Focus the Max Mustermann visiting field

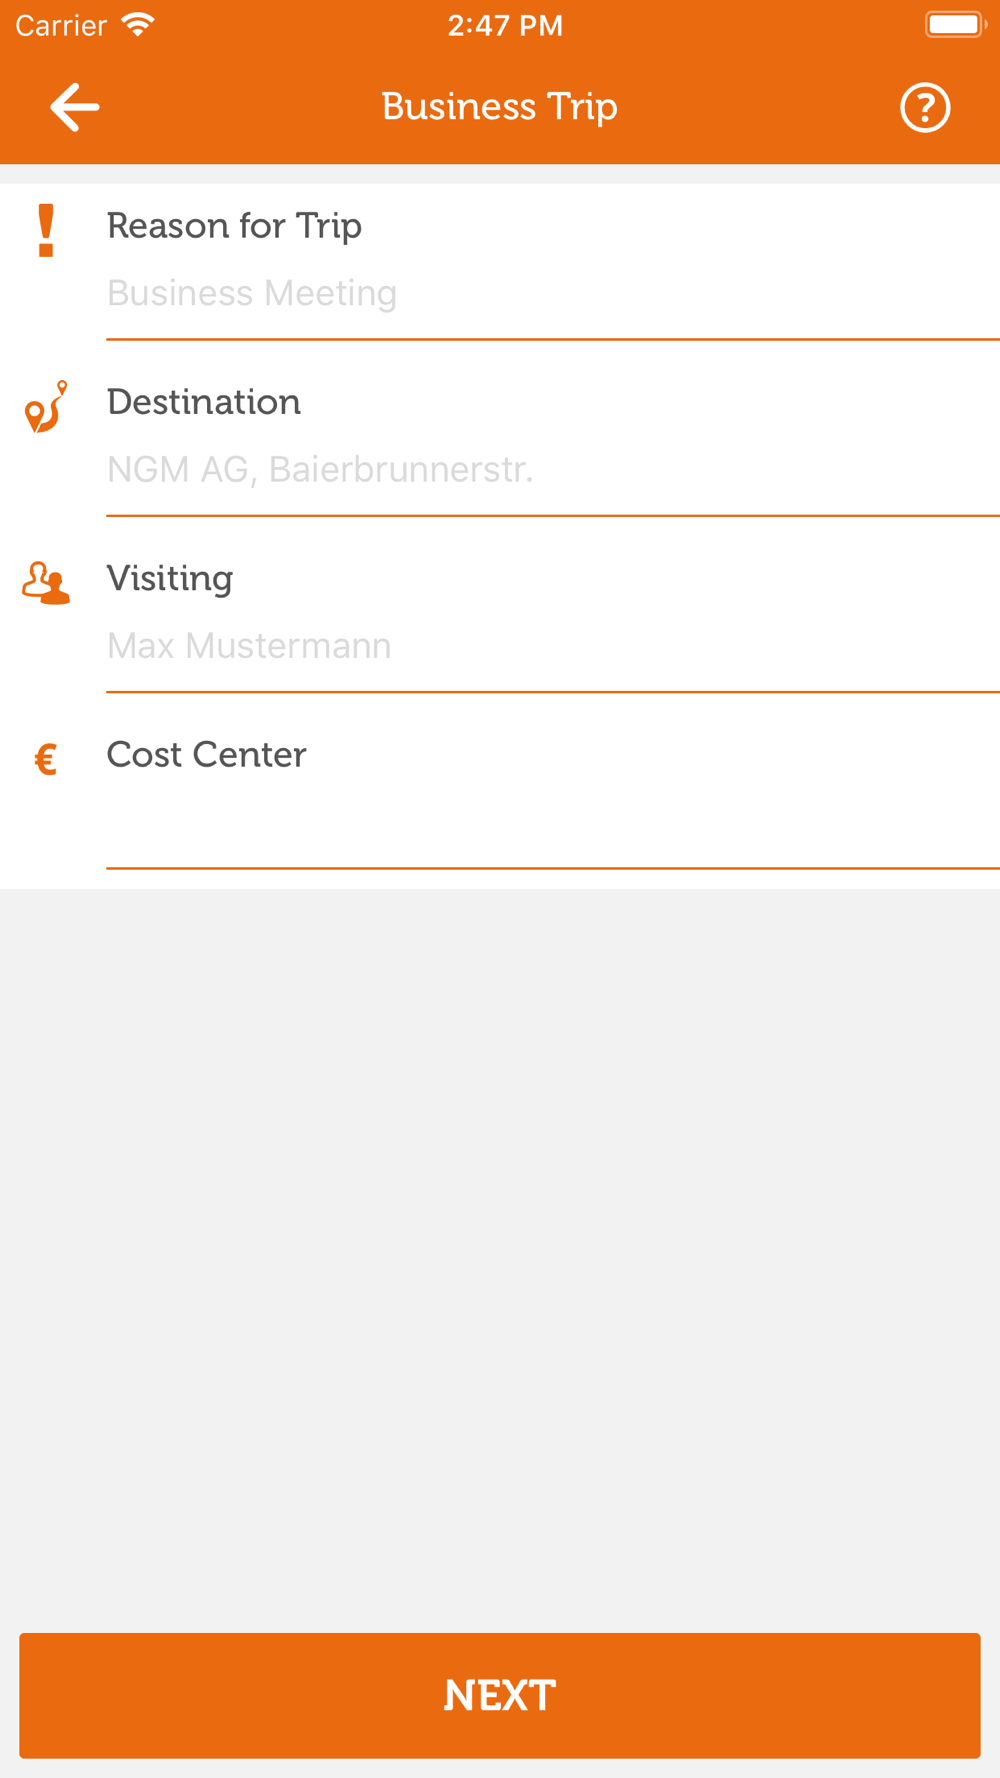[x=553, y=646]
